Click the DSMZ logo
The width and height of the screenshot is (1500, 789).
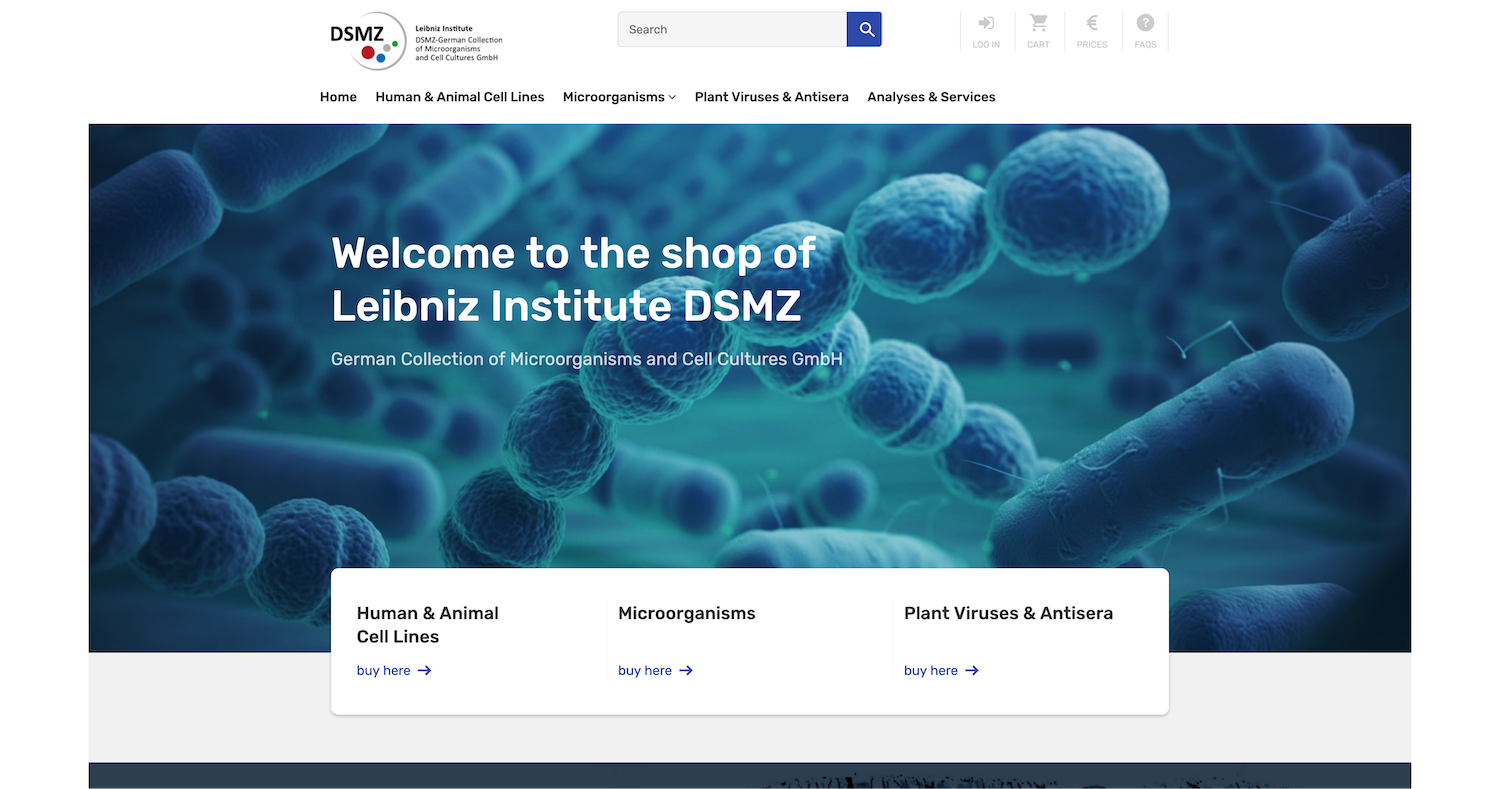(x=416, y=41)
